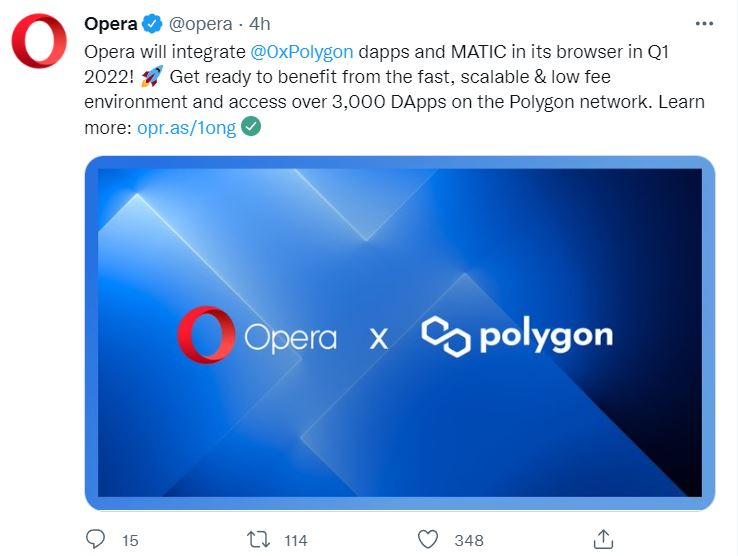Click the Opera profile avatar logo
Screen dimensions: 738x556
39,40
